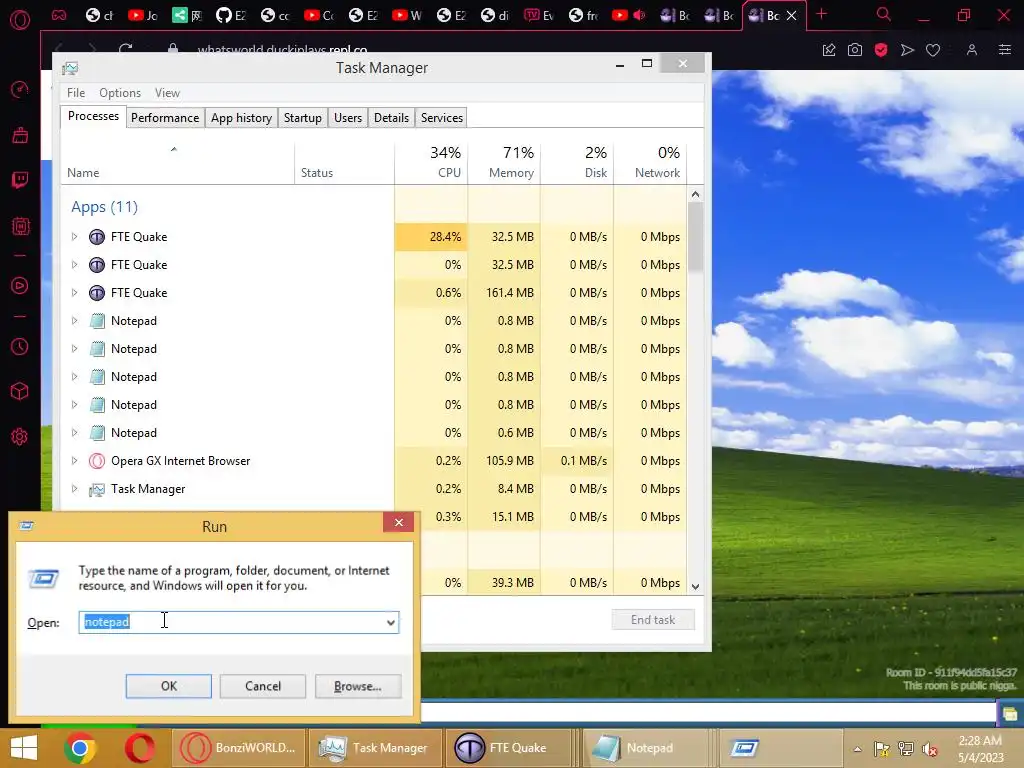Switch to the Details tab

(x=391, y=118)
